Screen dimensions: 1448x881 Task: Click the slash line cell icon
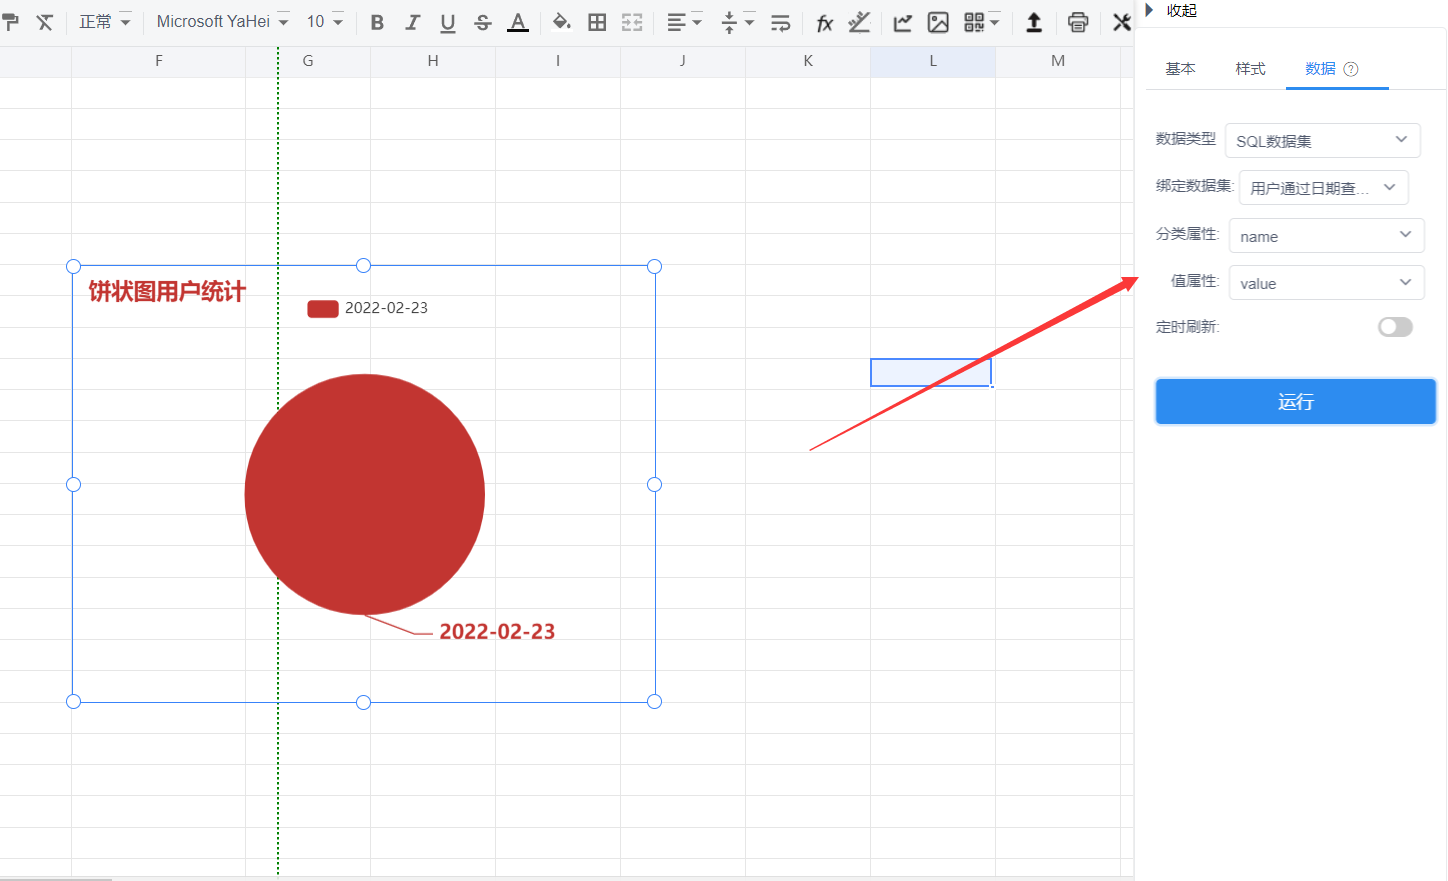(859, 22)
